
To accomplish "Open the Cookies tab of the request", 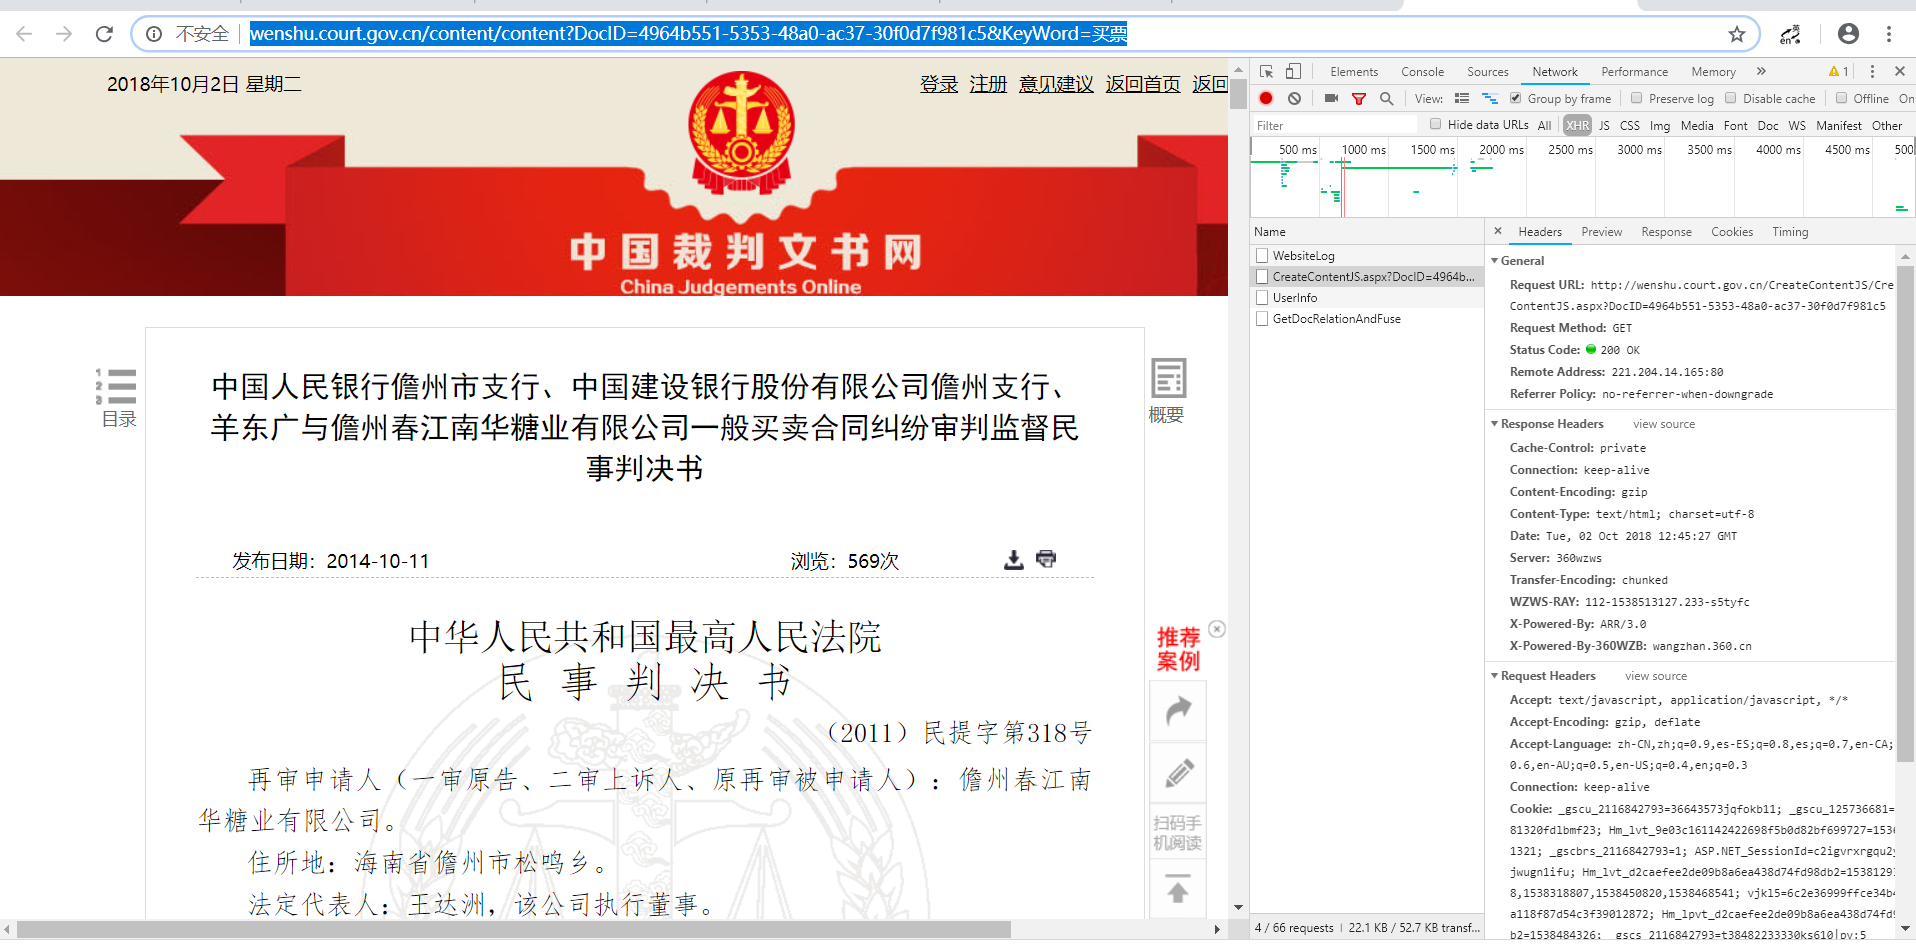I will point(1731,232).
